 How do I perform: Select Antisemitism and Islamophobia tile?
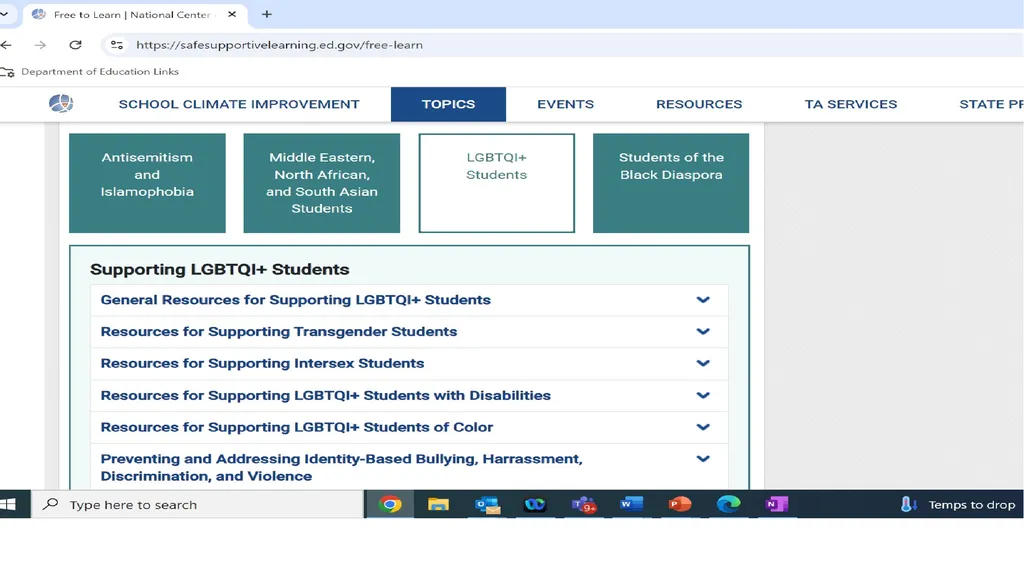[147, 183]
